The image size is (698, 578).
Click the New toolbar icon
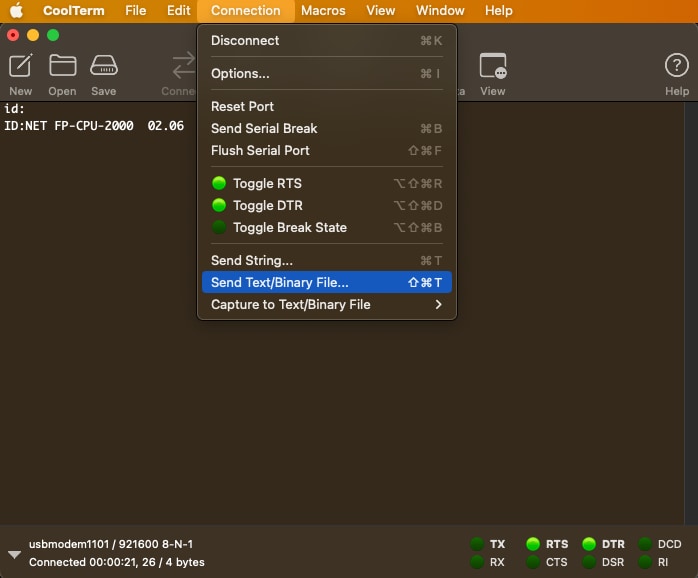click(20, 66)
